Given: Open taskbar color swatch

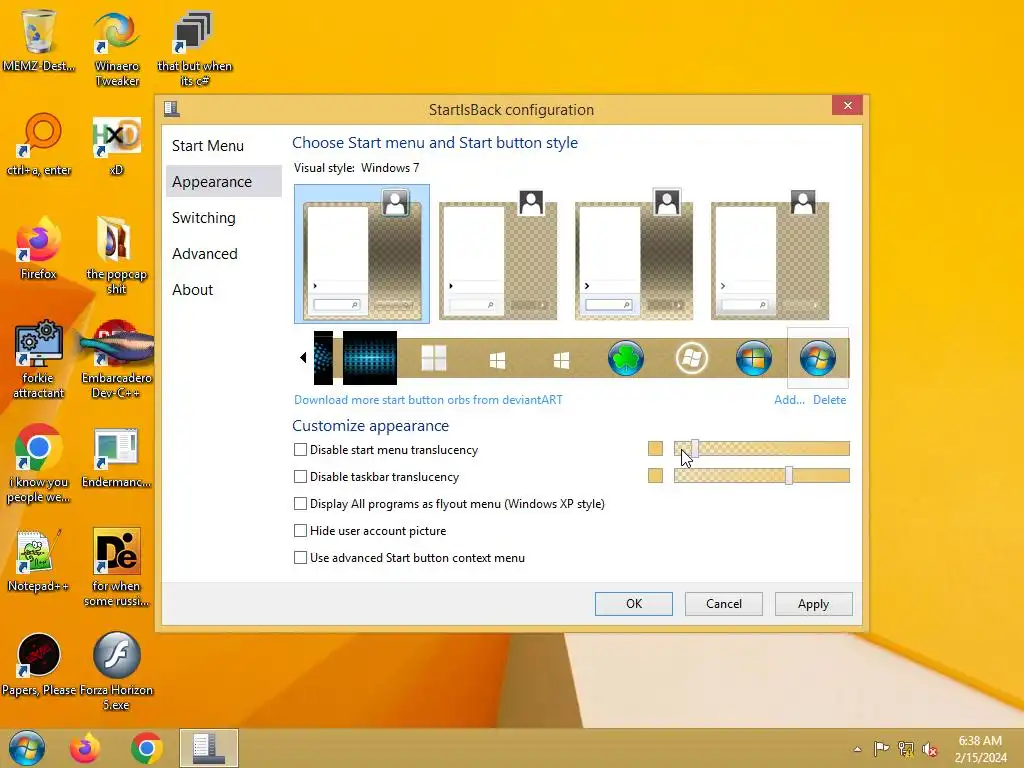Looking at the screenshot, I should (655, 475).
